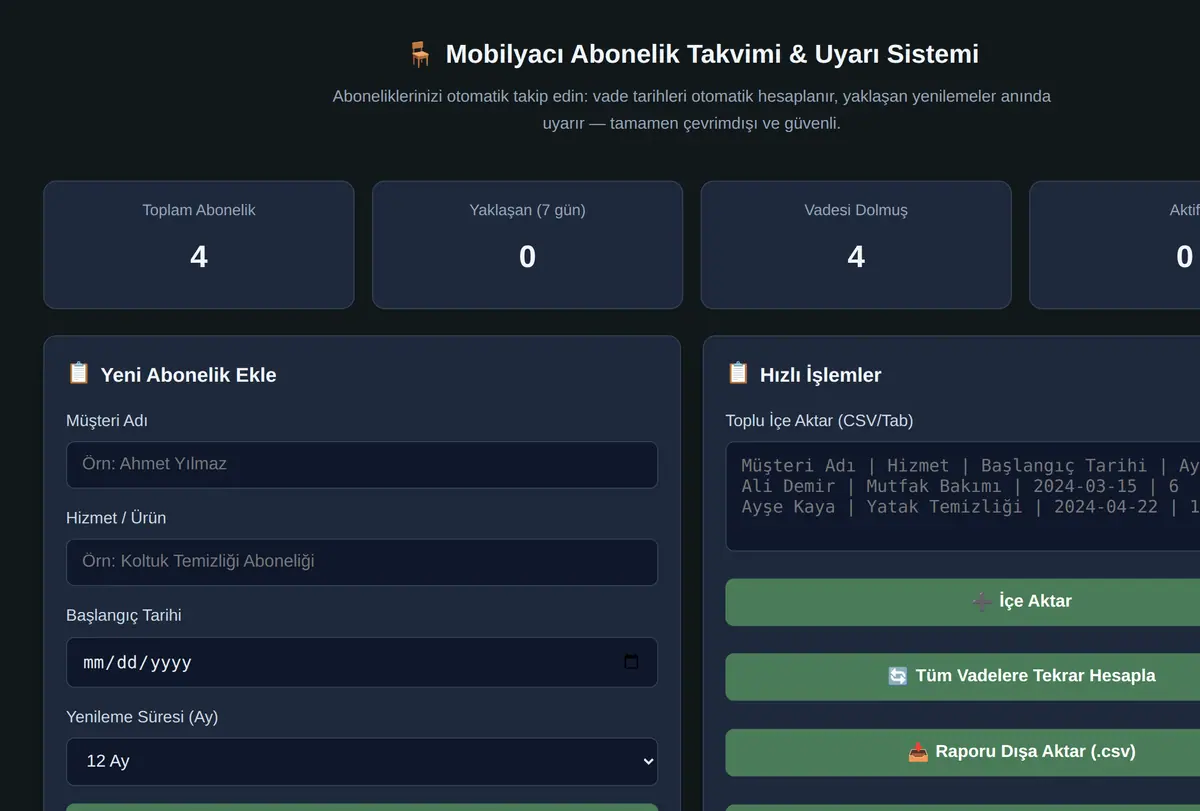The image size is (1200, 811).
Task: Click the Hizmet / Ürün label
Action: tap(116, 518)
